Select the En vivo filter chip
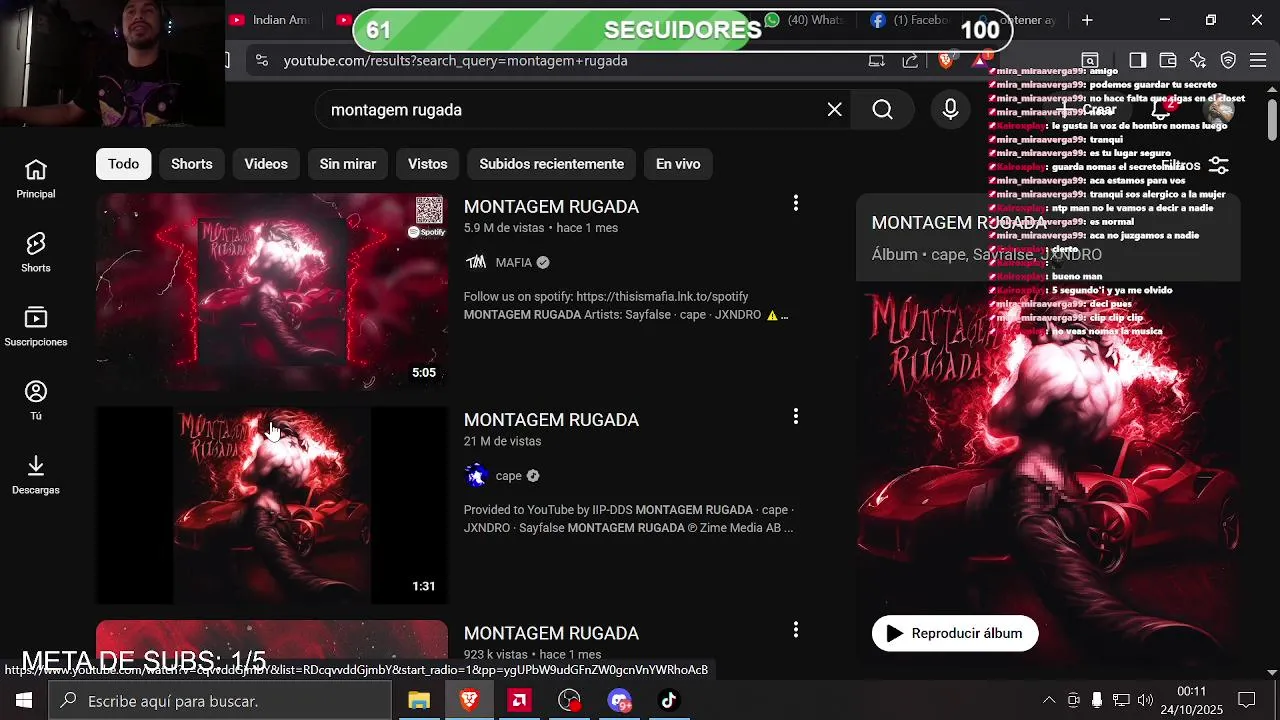Viewport: 1280px width, 720px height. (x=678, y=164)
